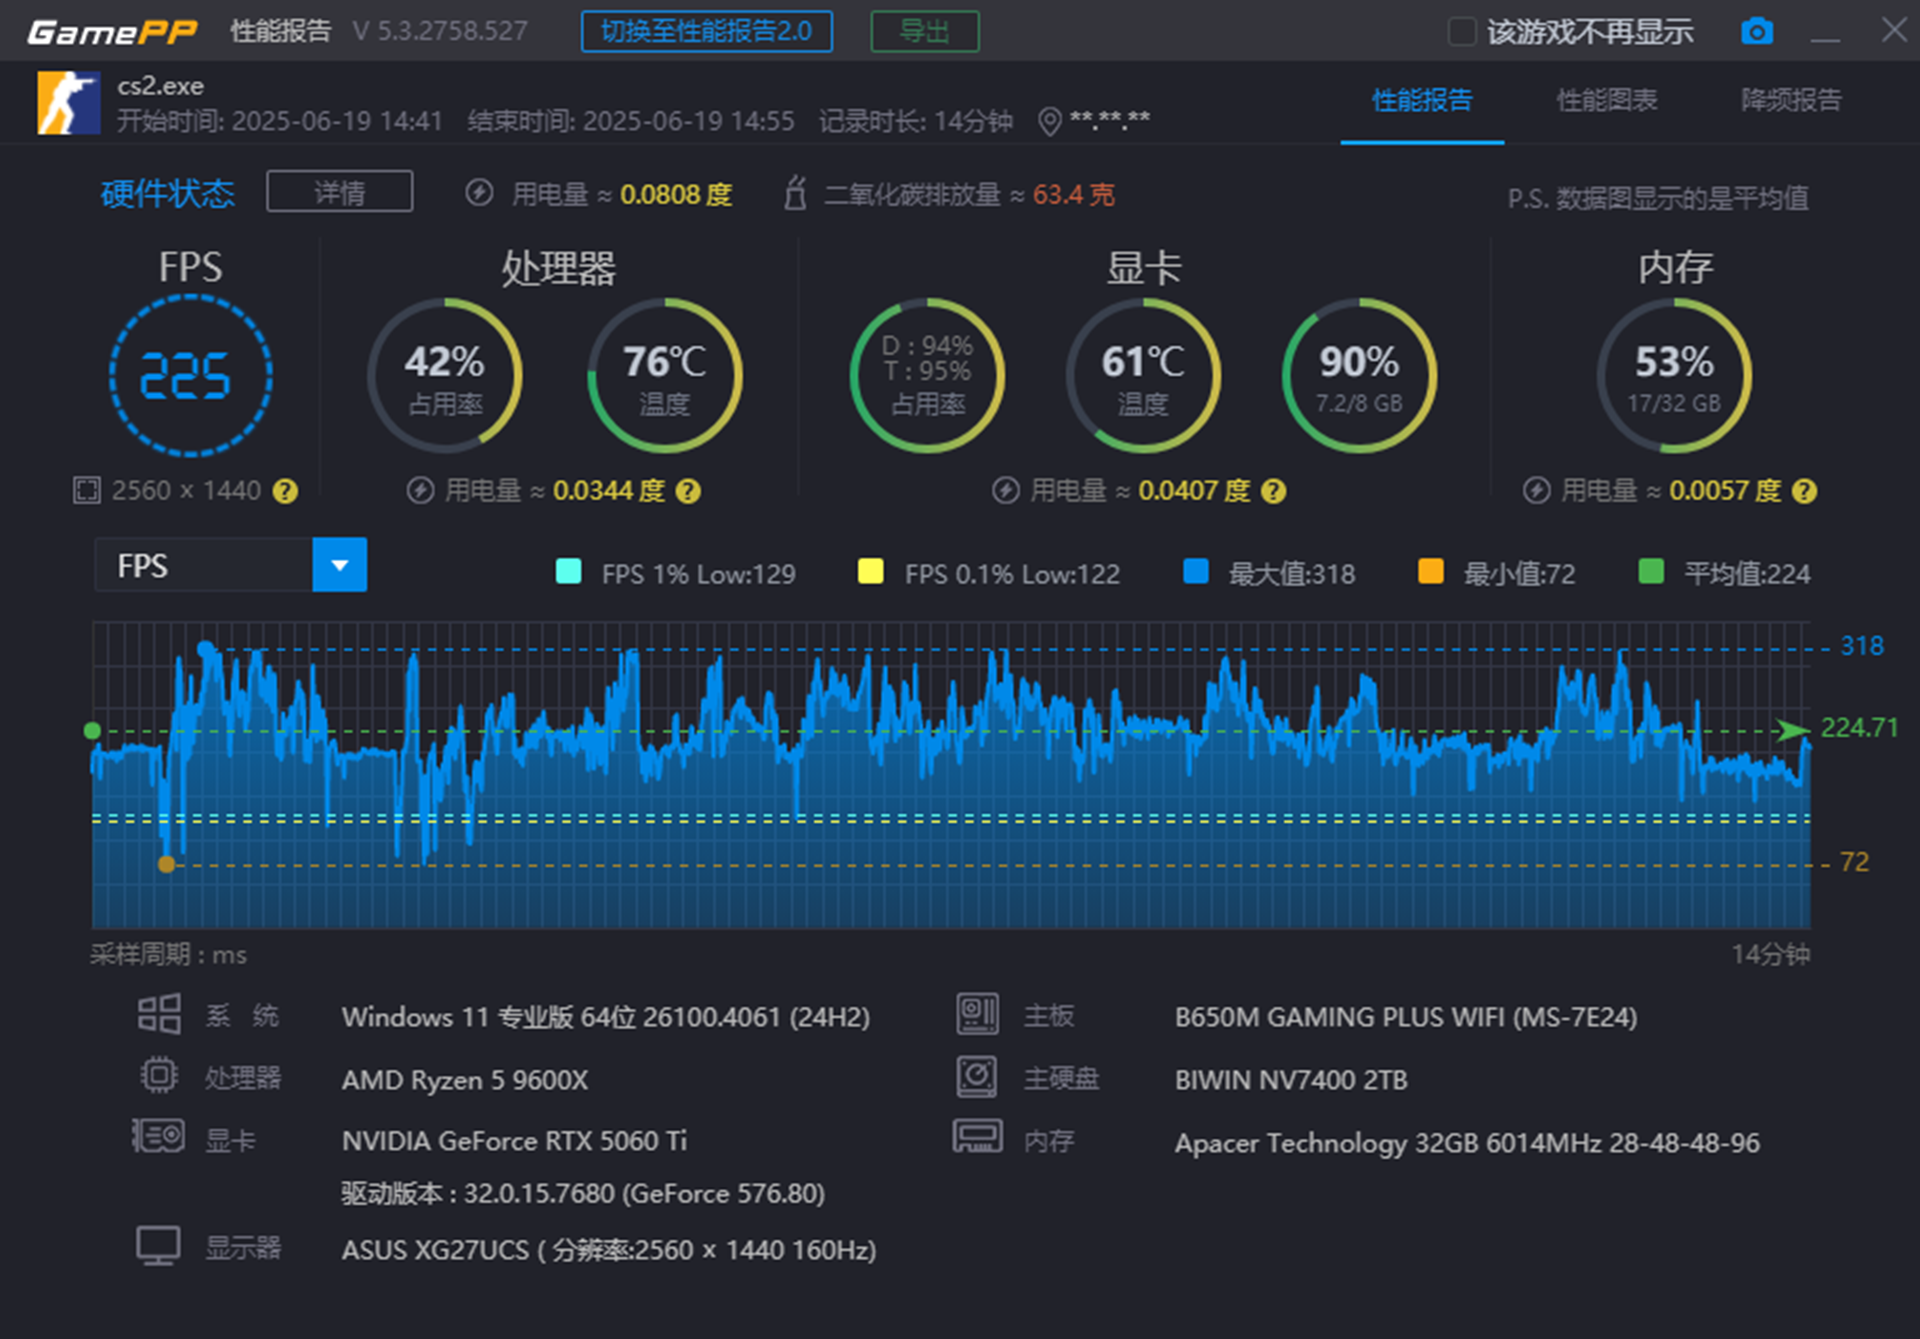Viewport: 1920px width, 1339px height.
Task: Open the FPS chart metric dropdown arrow
Action: (x=339, y=565)
